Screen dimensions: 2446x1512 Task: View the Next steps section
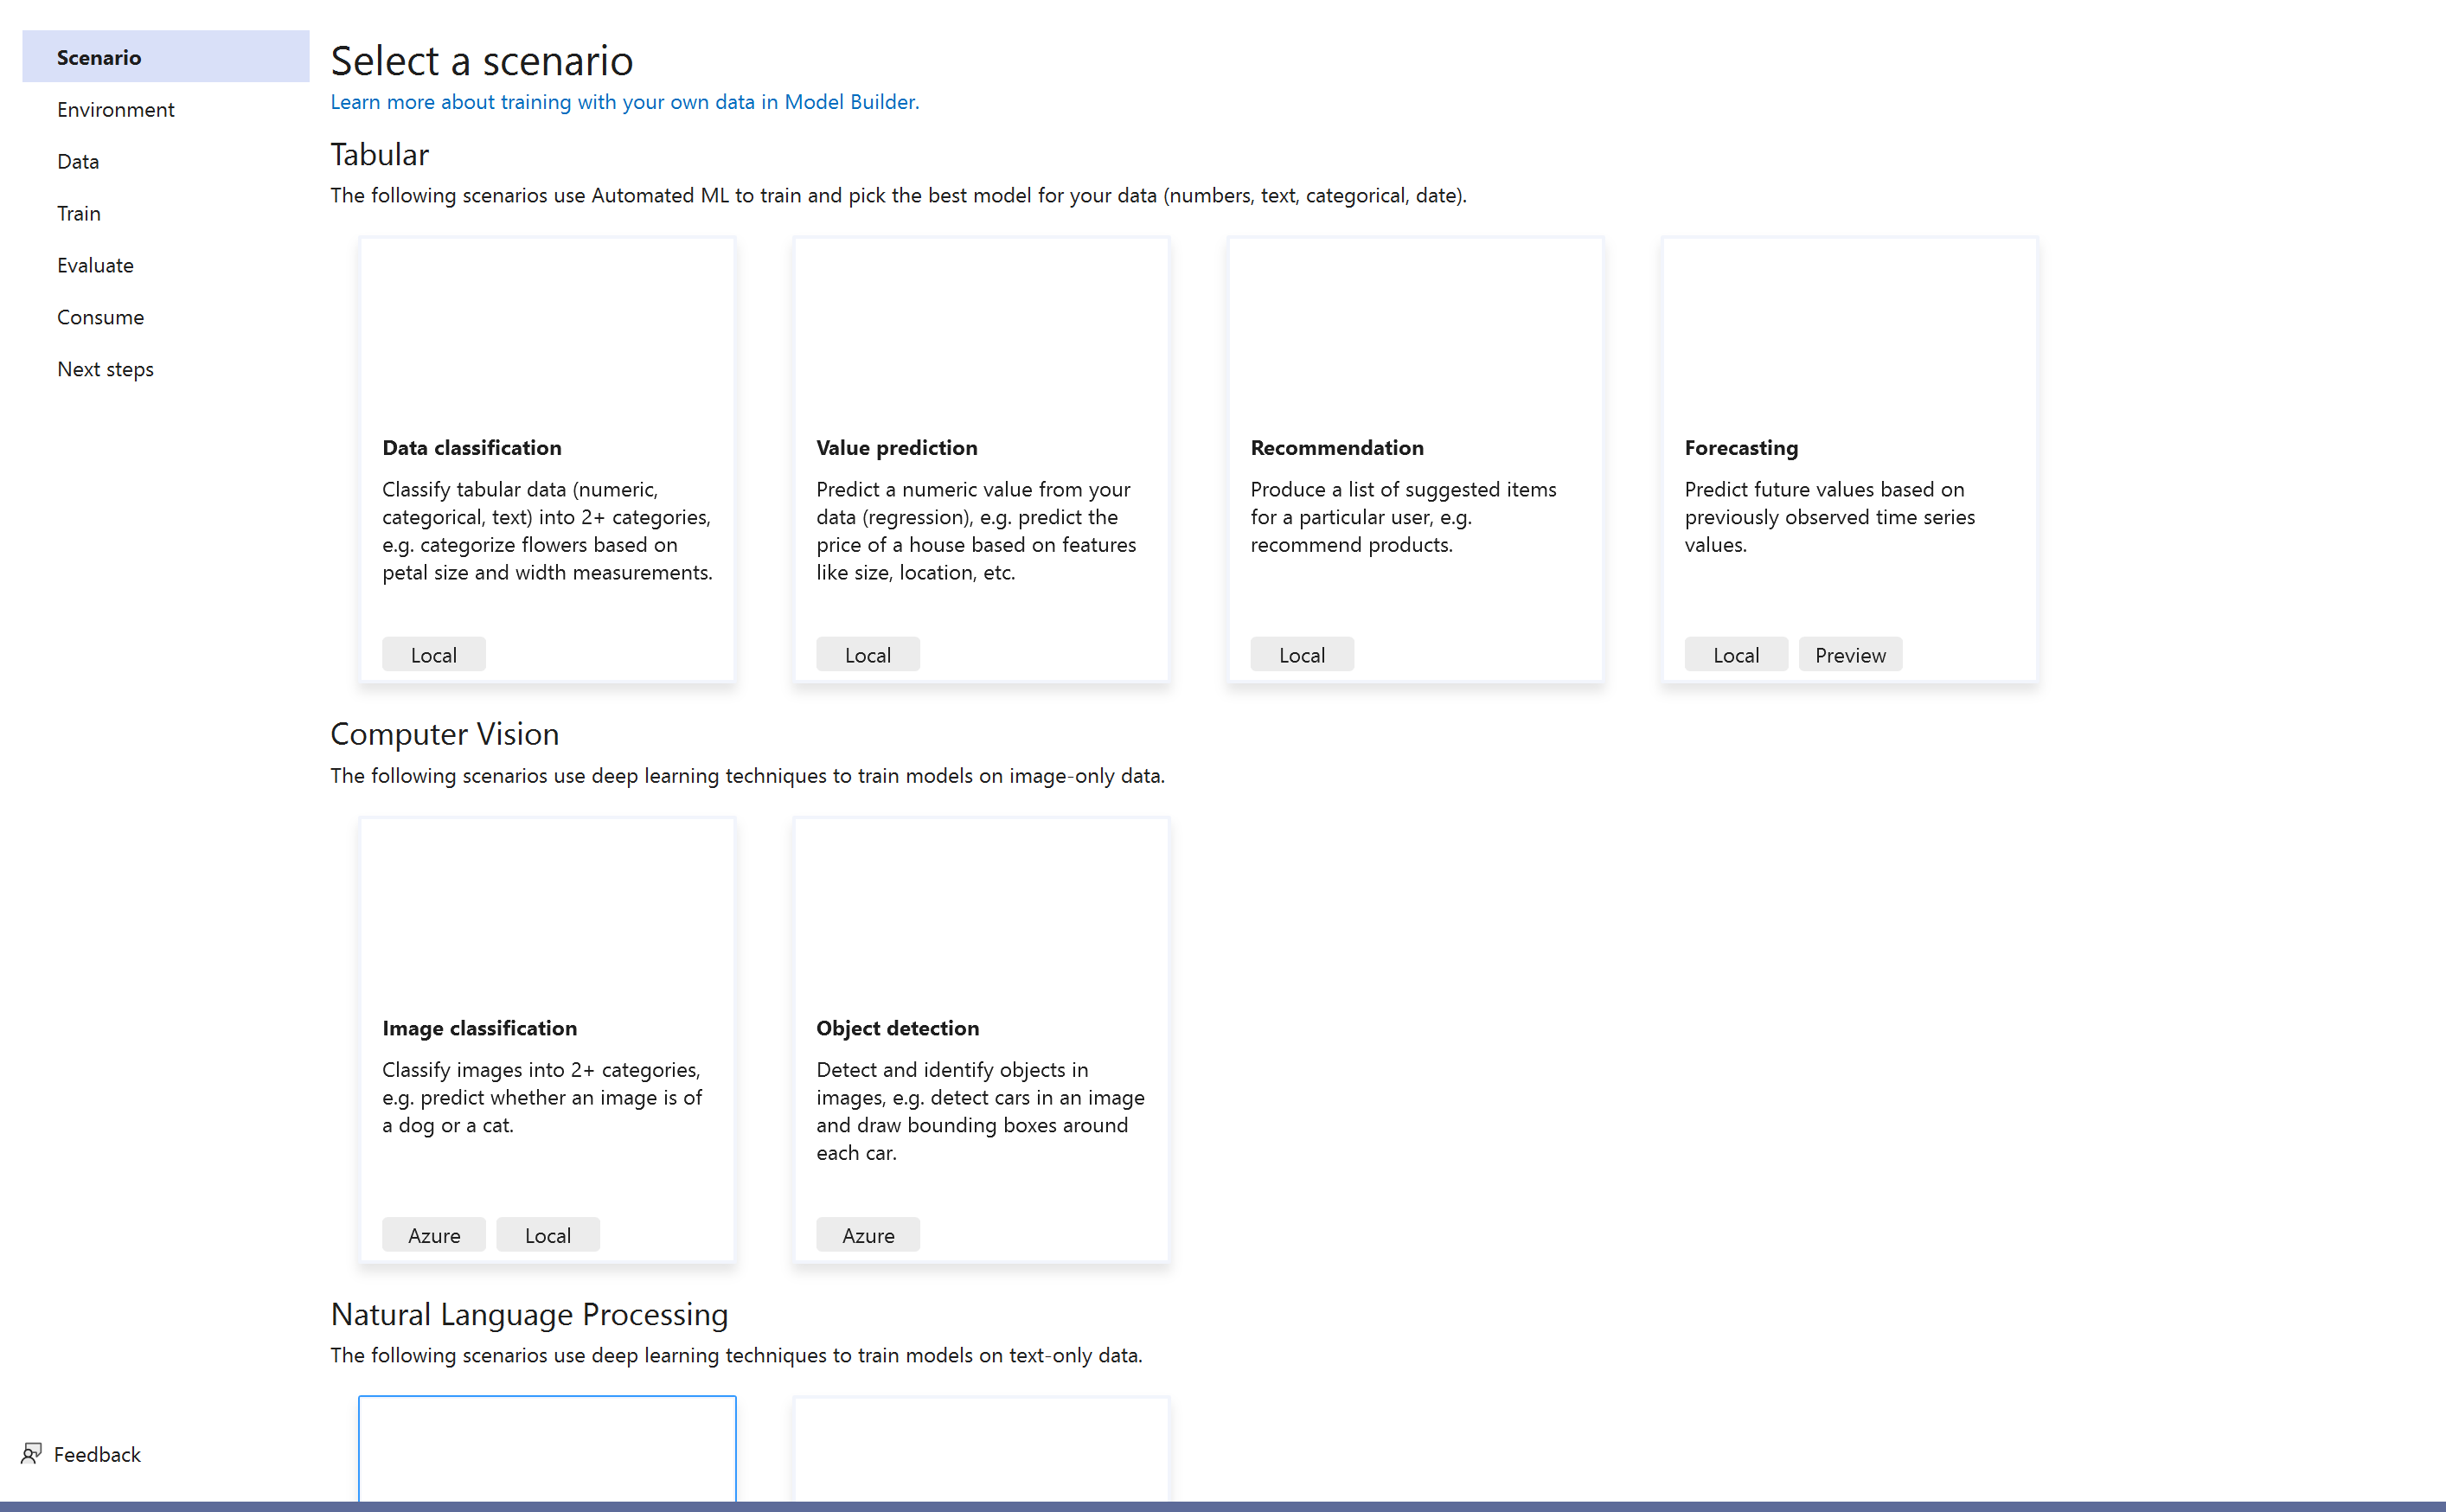tap(105, 369)
